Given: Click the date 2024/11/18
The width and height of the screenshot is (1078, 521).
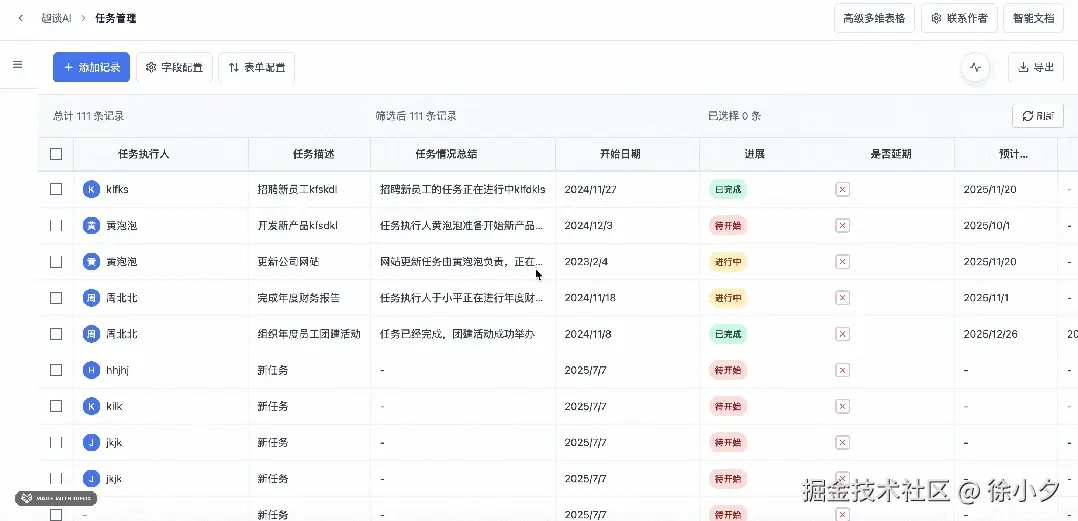Looking at the screenshot, I should tap(591, 298).
